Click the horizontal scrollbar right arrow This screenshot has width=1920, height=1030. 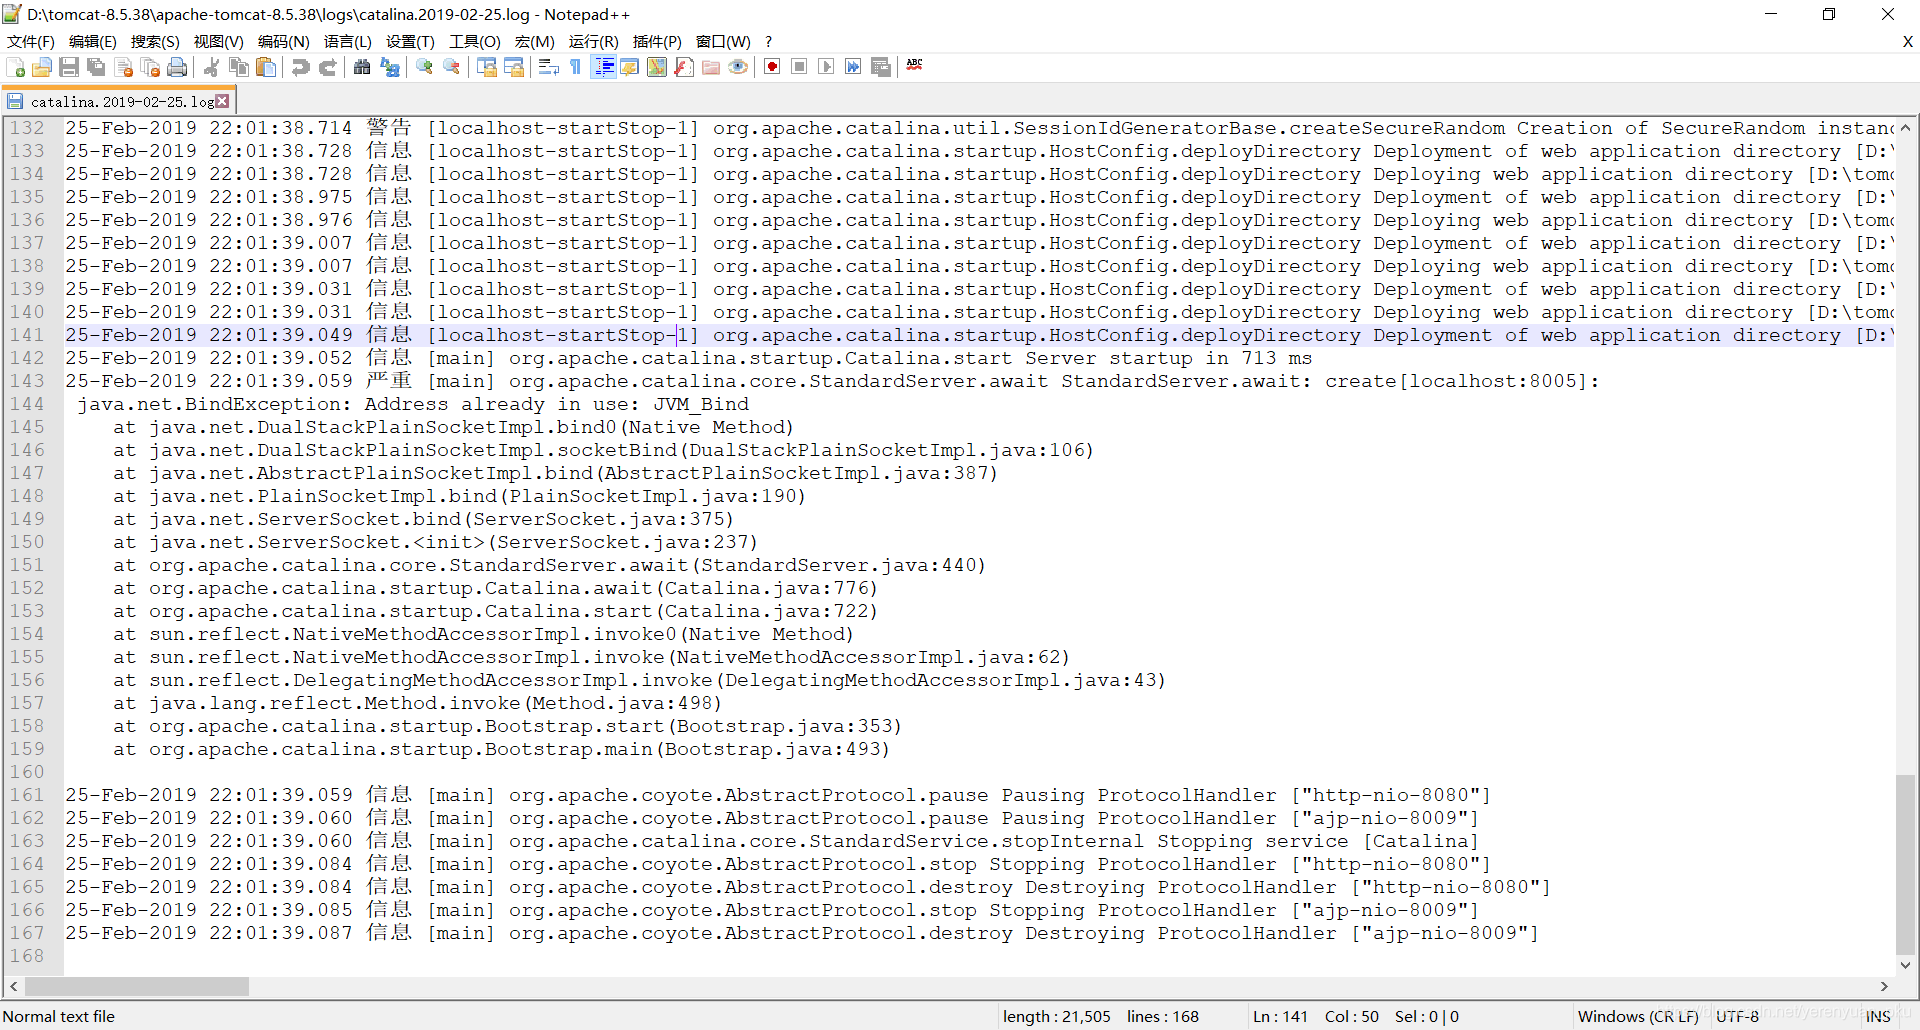click(x=1885, y=987)
